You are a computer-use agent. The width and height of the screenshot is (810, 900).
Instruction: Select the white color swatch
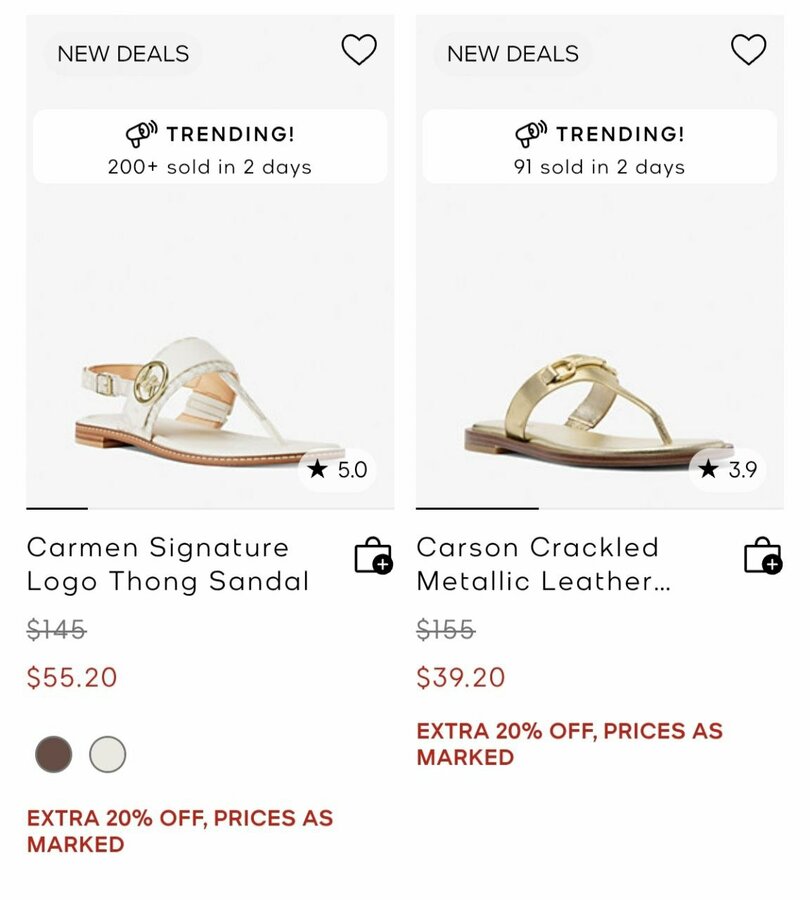(x=108, y=754)
